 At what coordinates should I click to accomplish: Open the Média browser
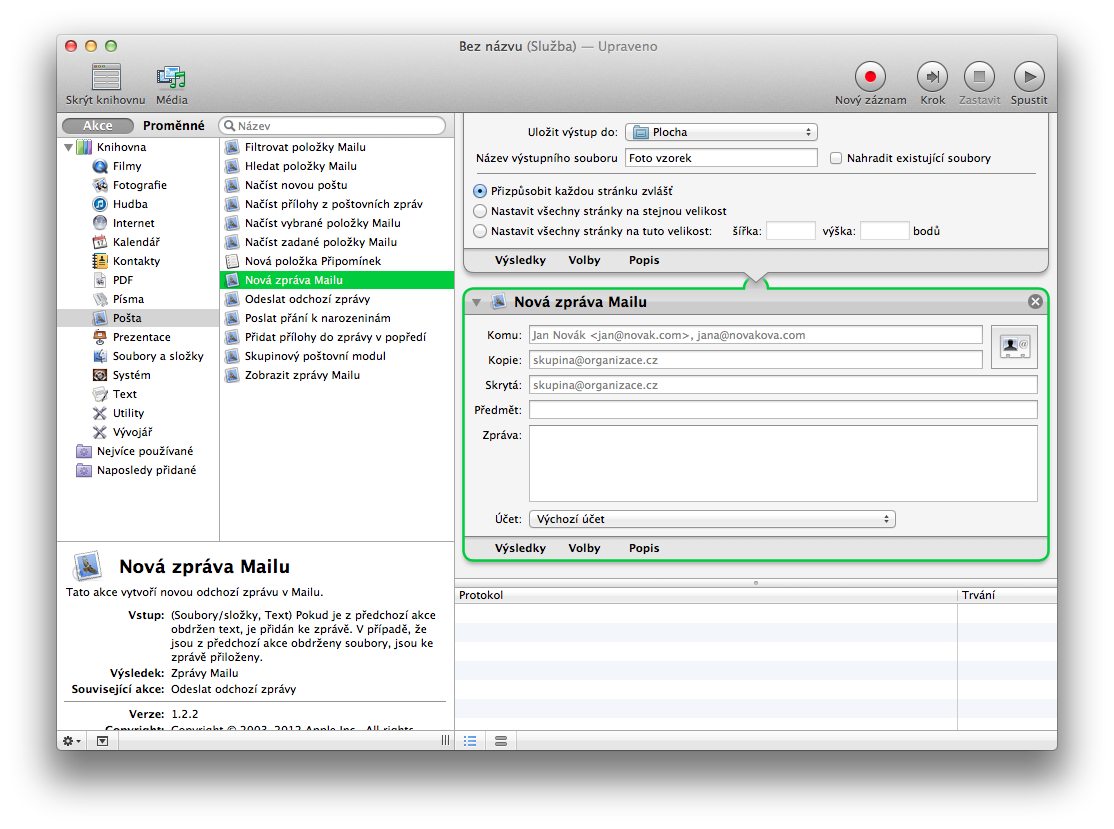pyautogui.click(x=171, y=77)
